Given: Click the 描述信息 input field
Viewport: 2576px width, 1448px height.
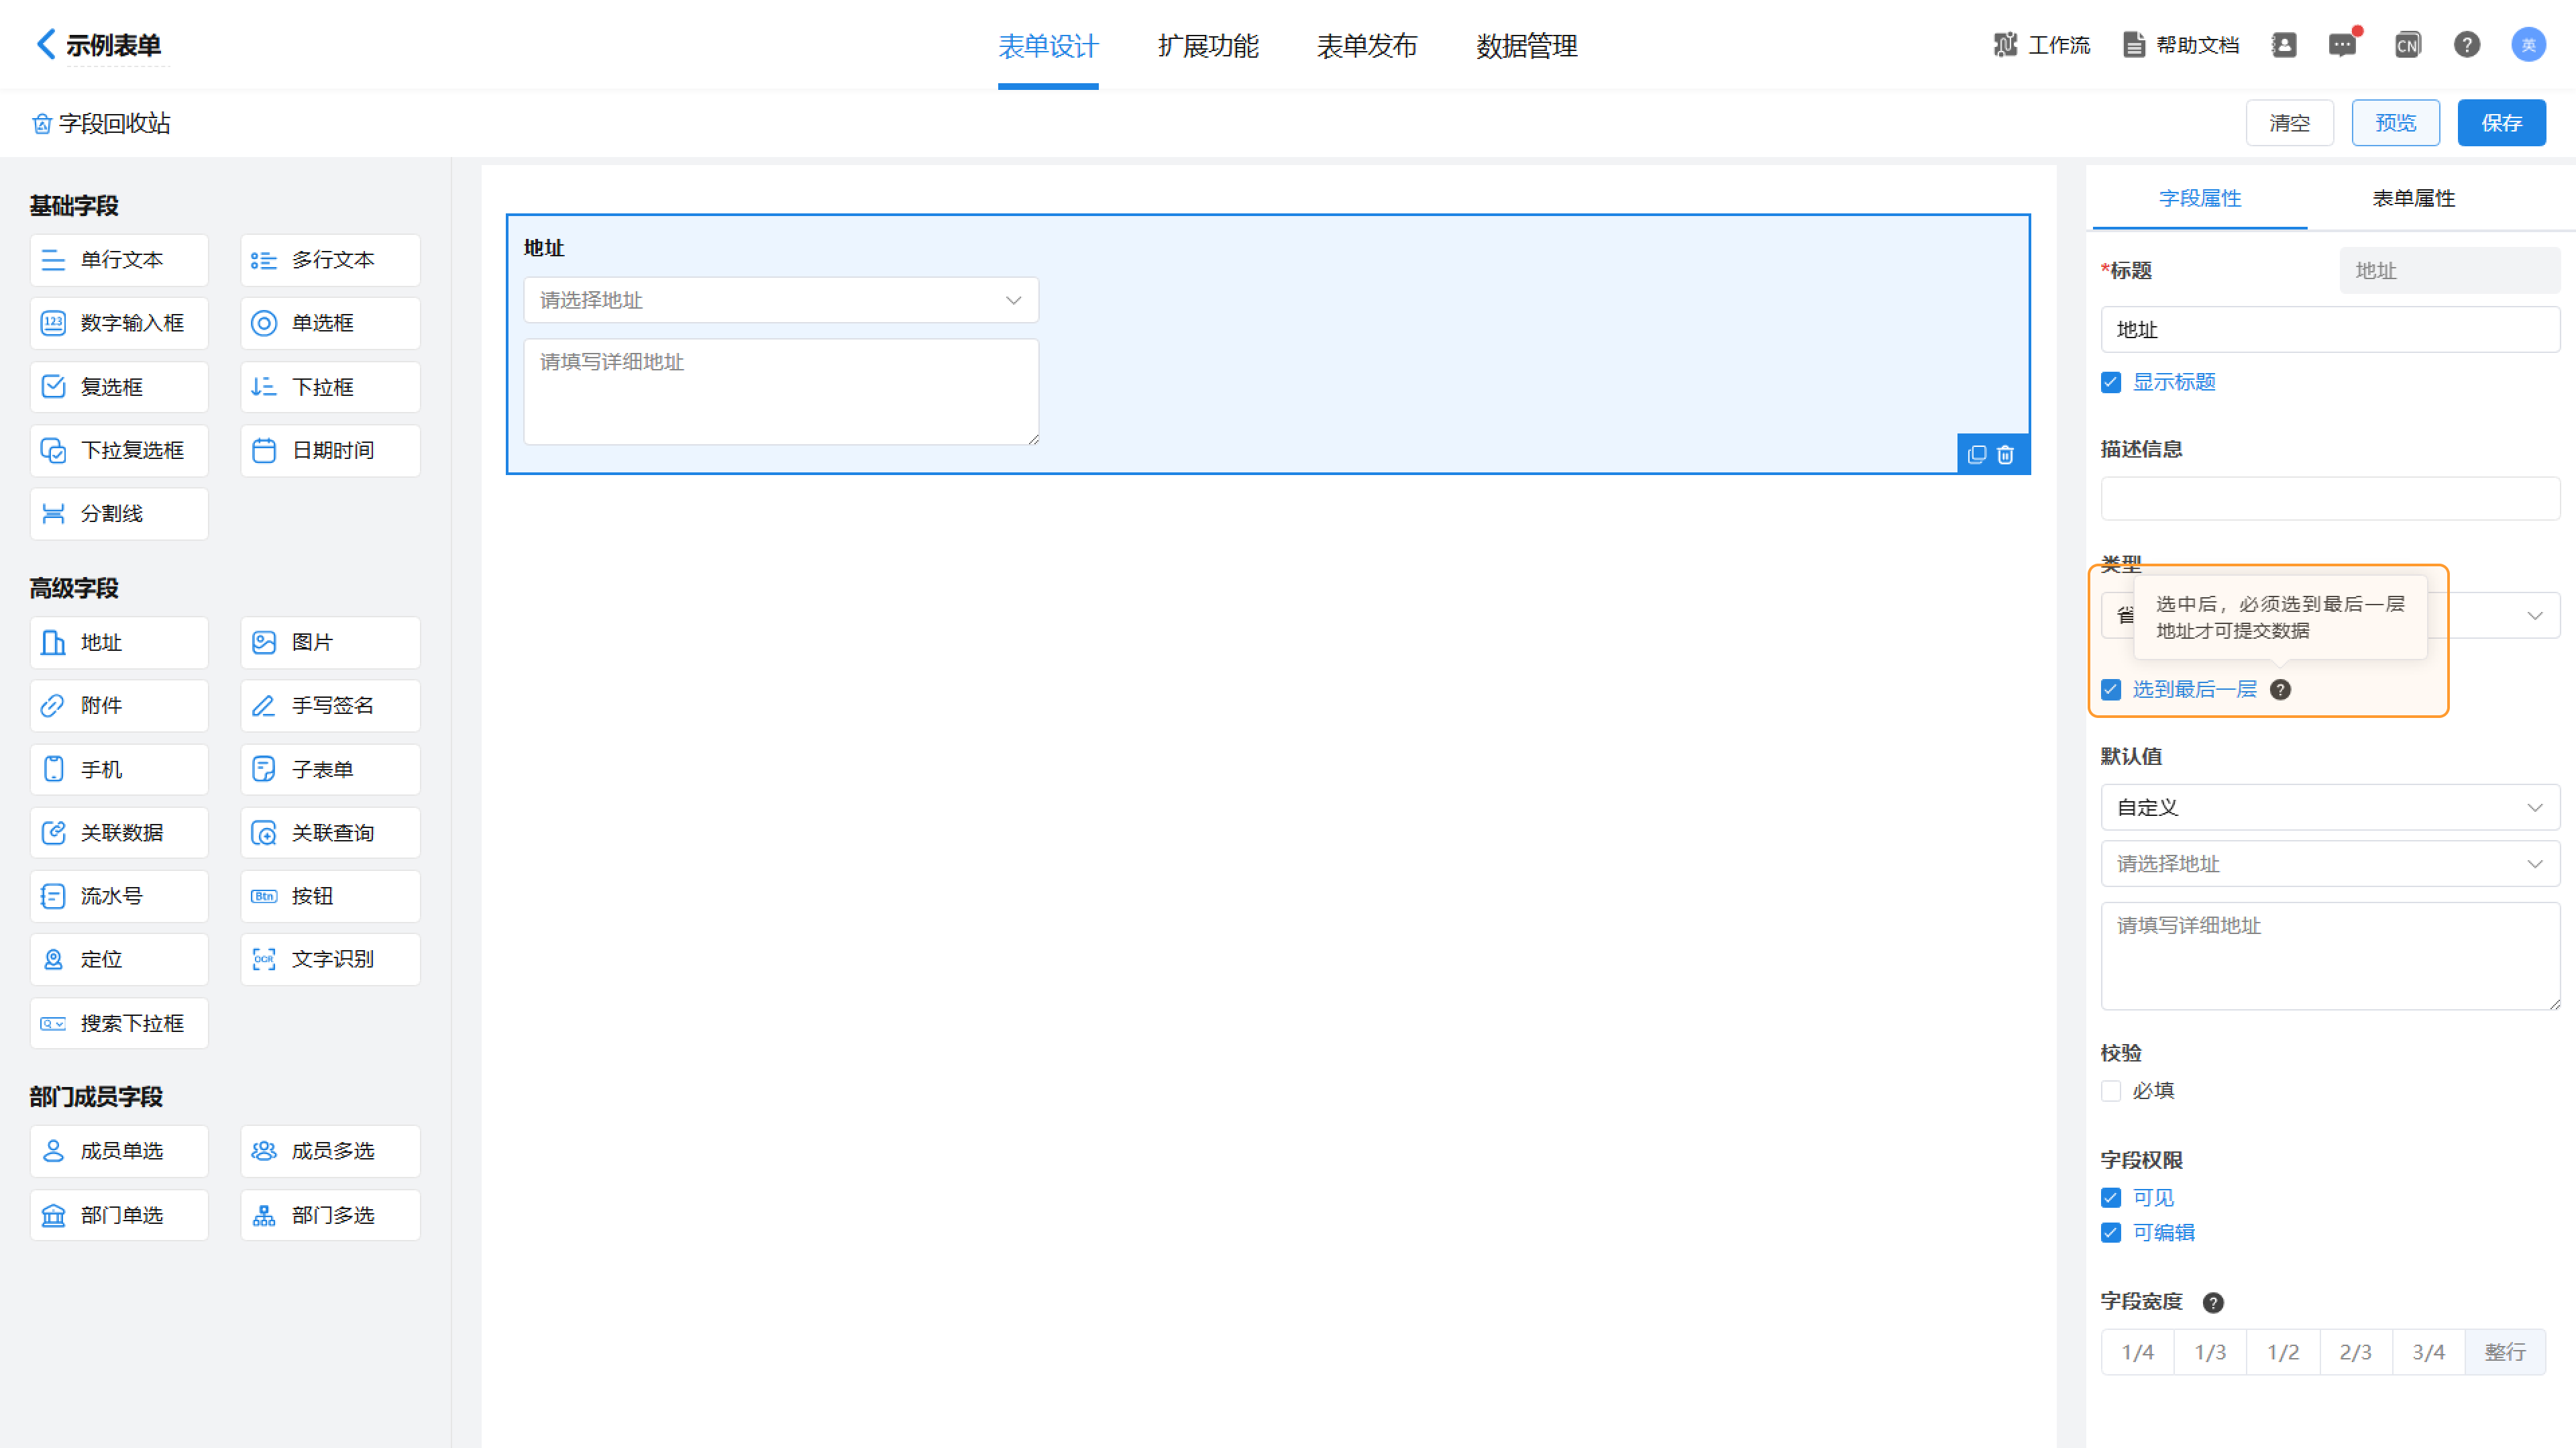Looking at the screenshot, I should [x=2330, y=498].
